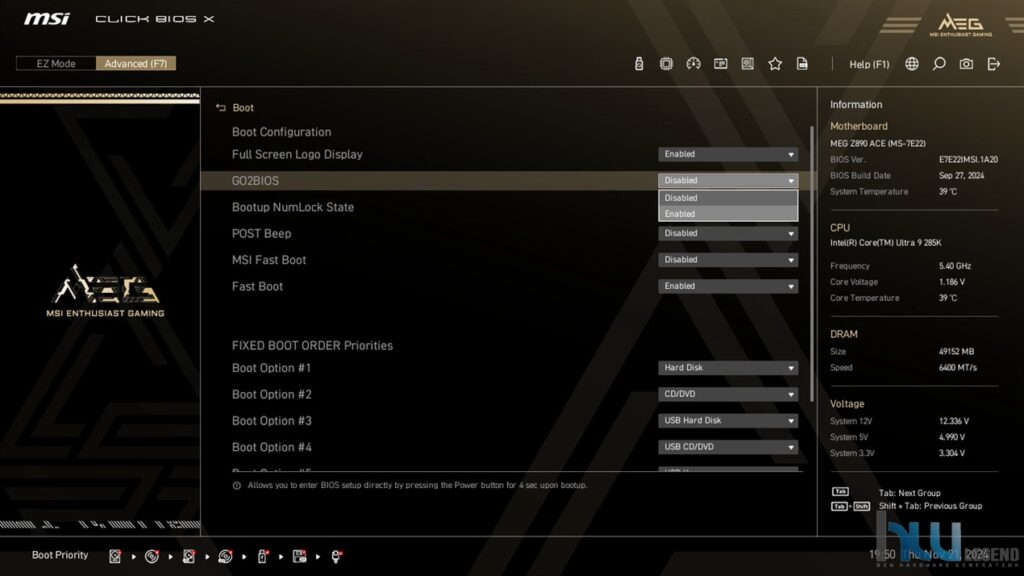Click Intel Core Ultra 9 285K text
1024x576 pixels.
coord(886,243)
